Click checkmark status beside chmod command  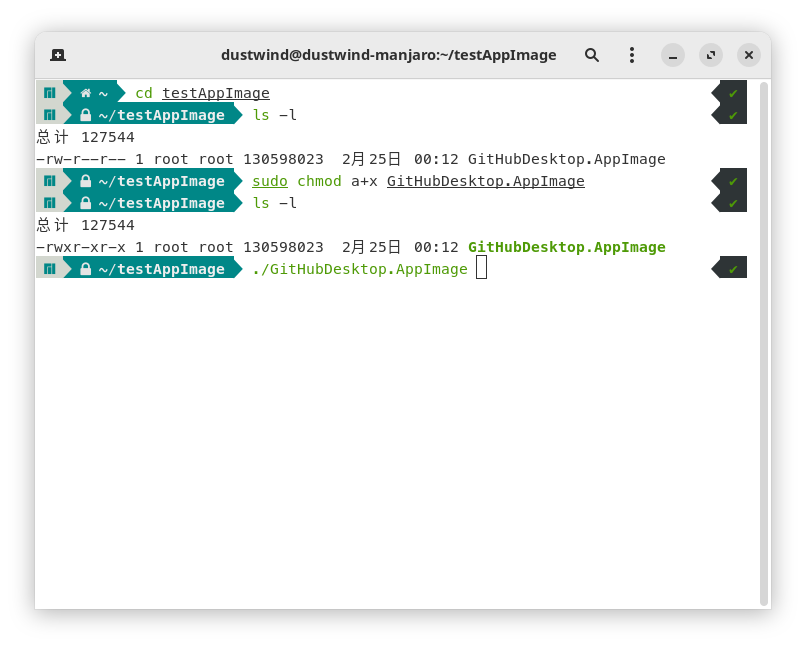(x=733, y=181)
